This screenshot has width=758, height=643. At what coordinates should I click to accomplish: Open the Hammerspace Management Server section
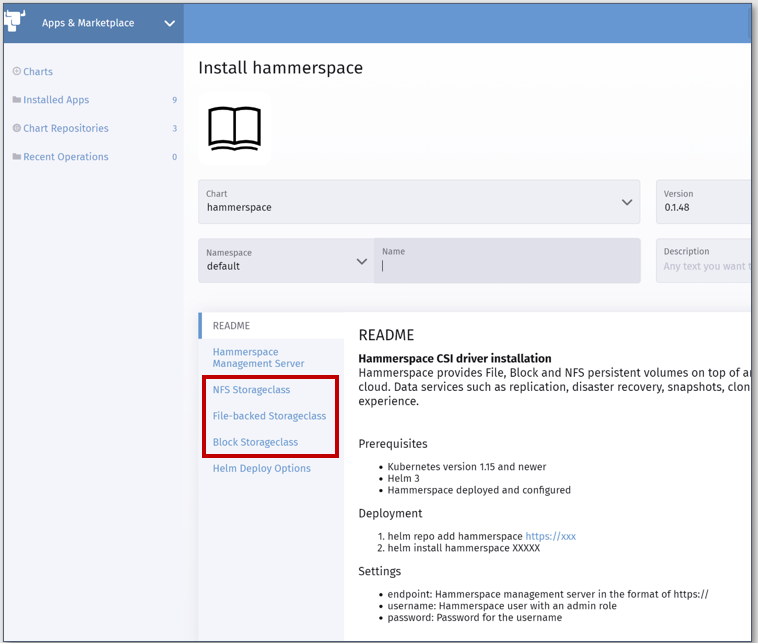[x=258, y=358]
